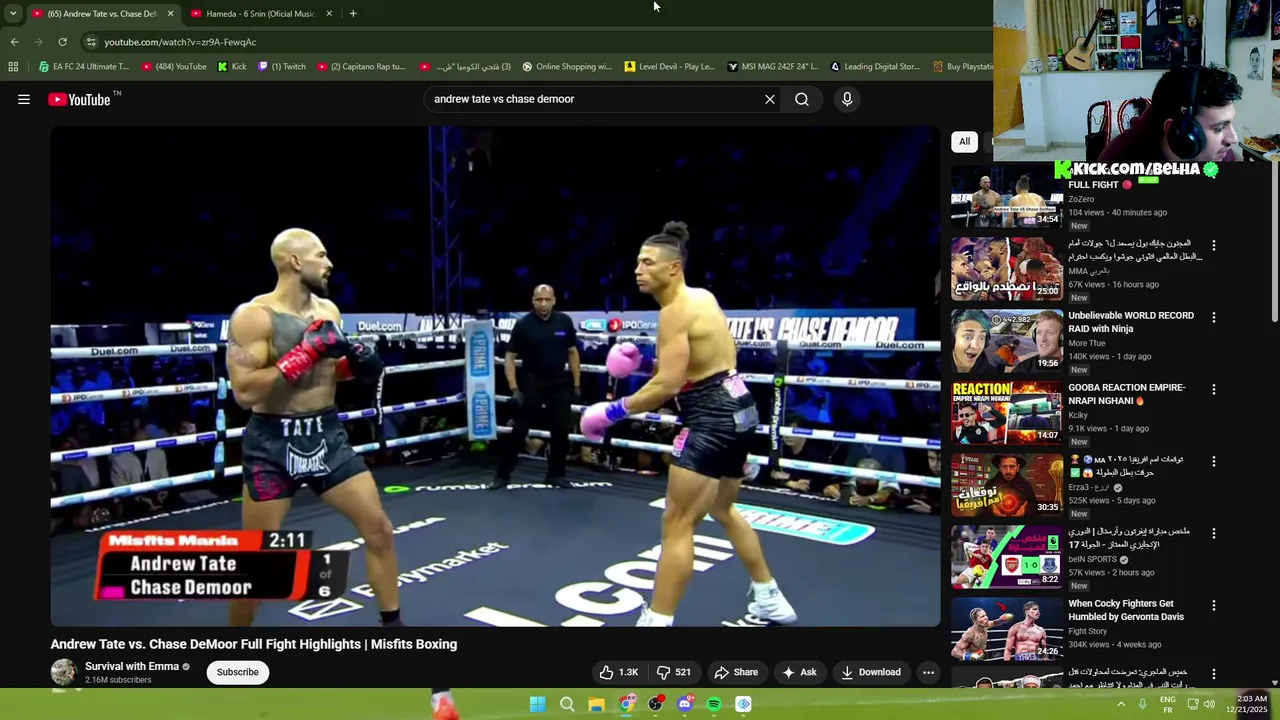The image size is (1280, 720).
Task: Share the Andrew Tate fight video
Action: [736, 672]
